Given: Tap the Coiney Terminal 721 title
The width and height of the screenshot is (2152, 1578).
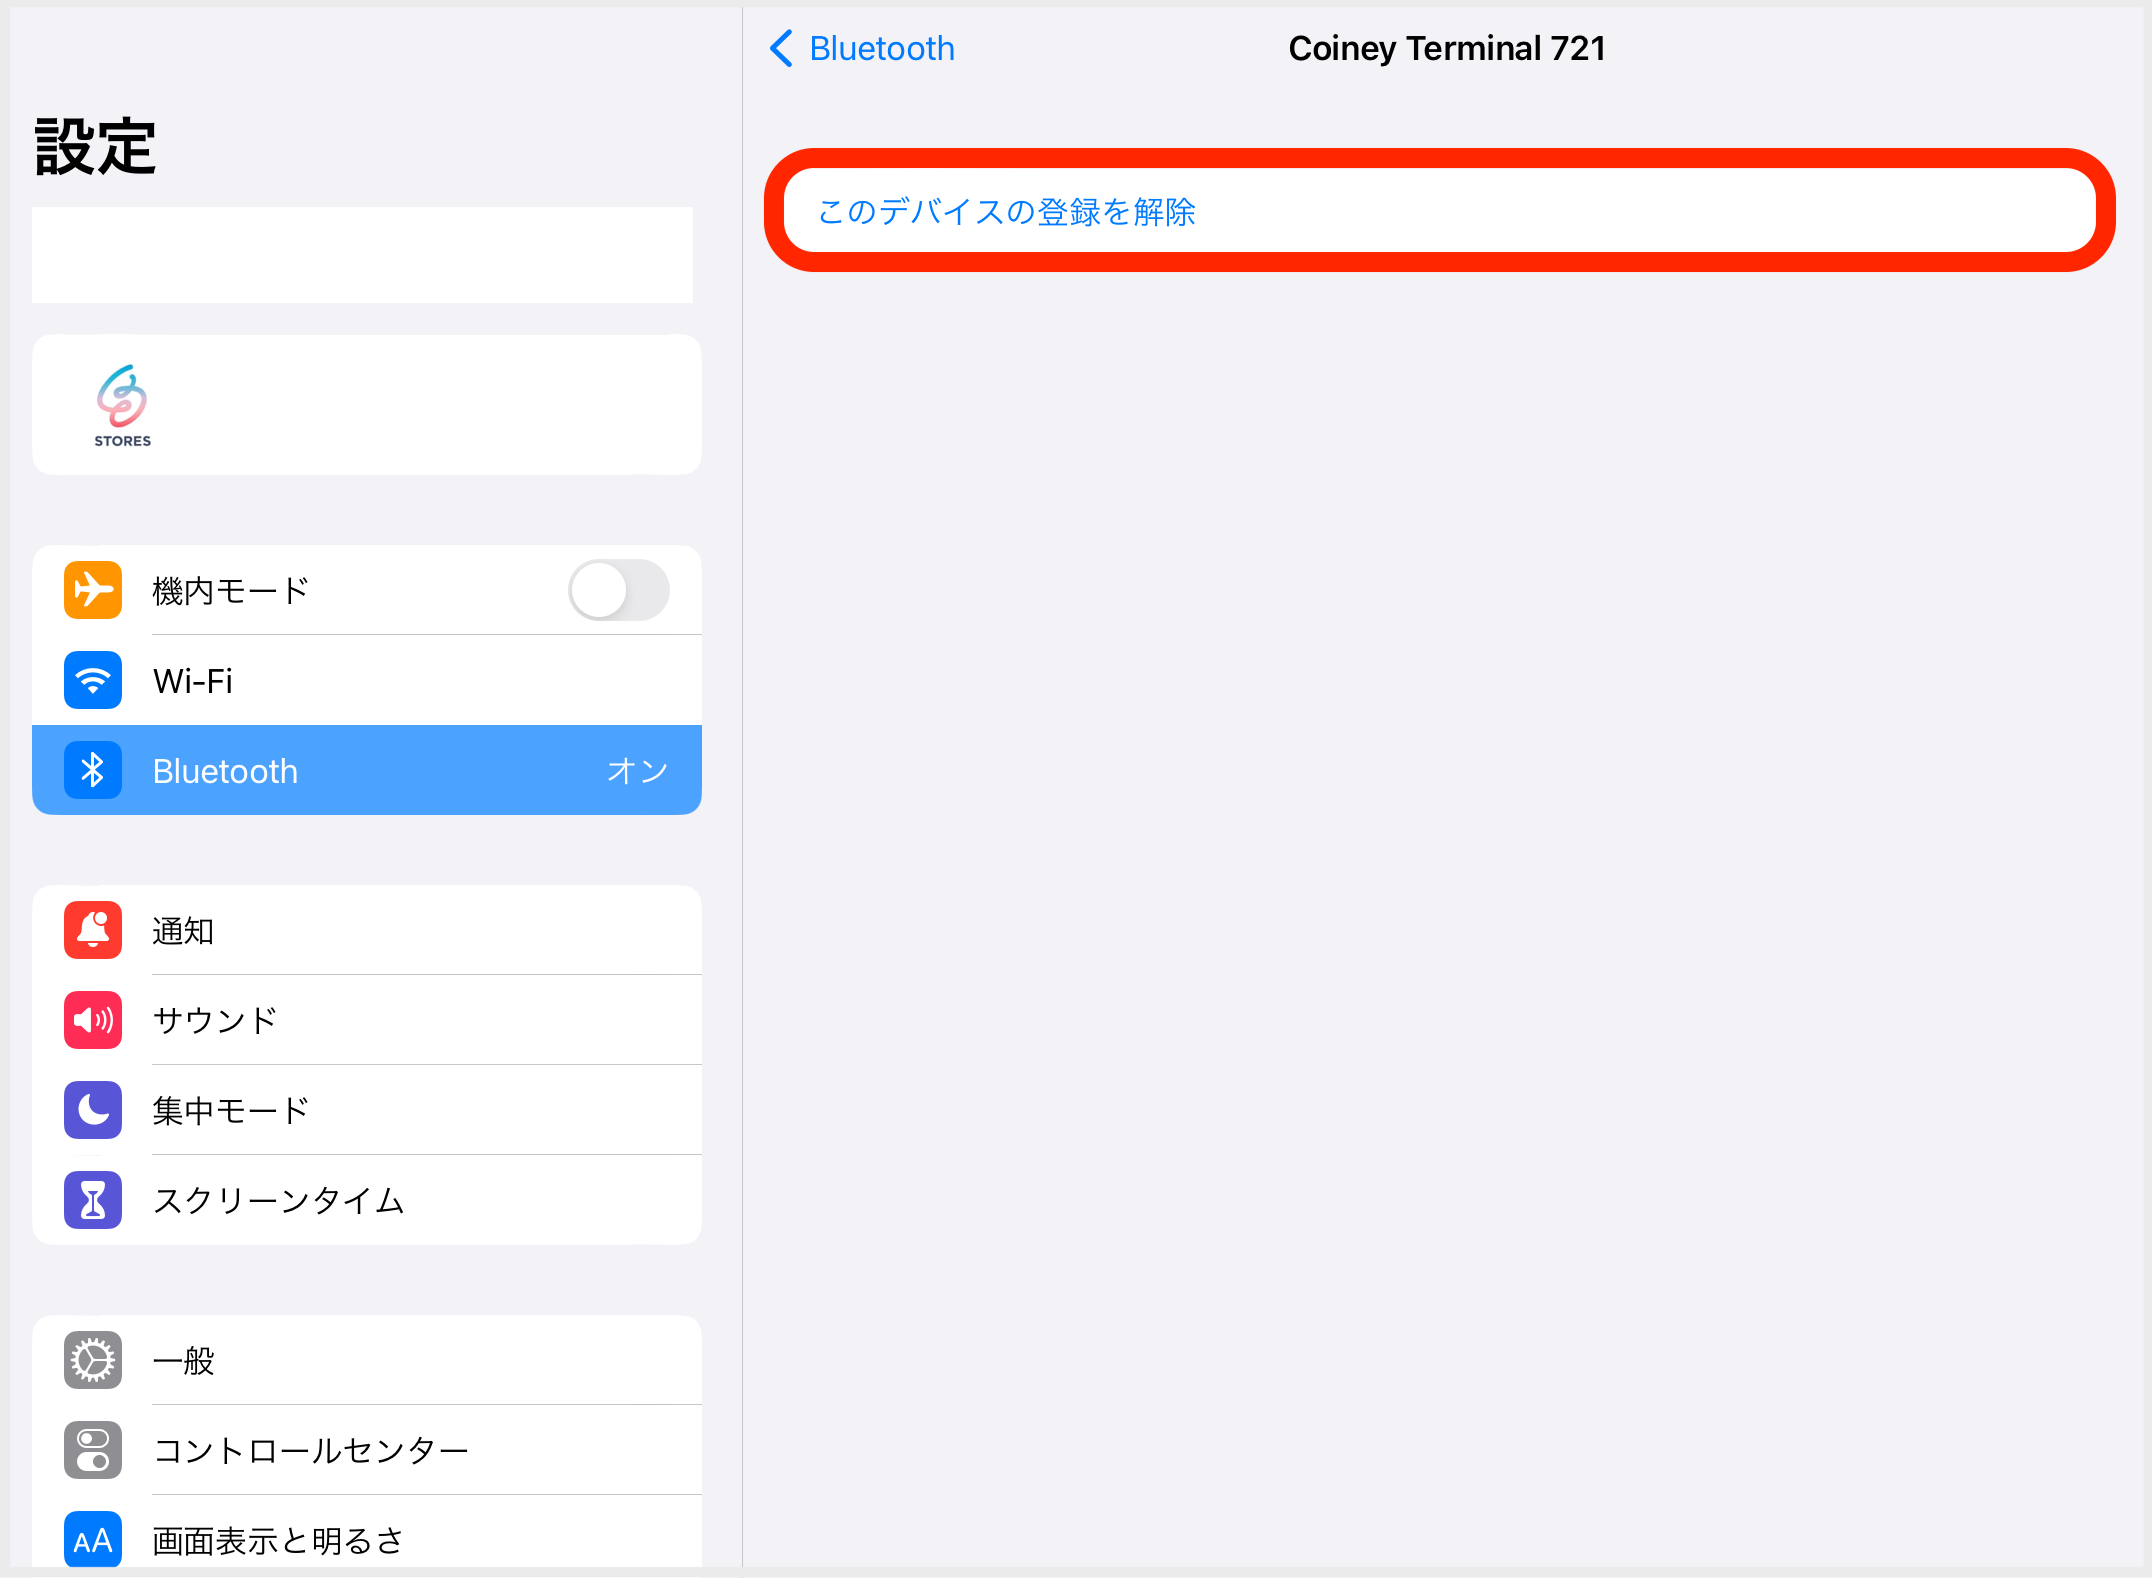Looking at the screenshot, I should point(1446,48).
